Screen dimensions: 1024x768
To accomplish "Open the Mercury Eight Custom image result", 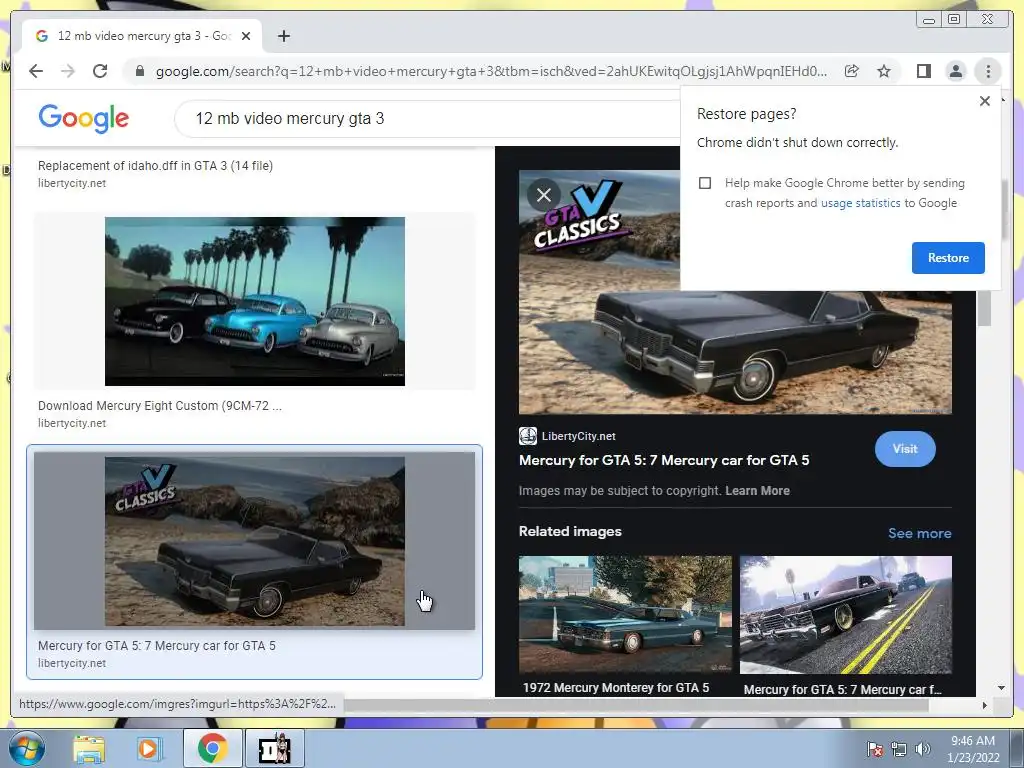I will click(255, 301).
